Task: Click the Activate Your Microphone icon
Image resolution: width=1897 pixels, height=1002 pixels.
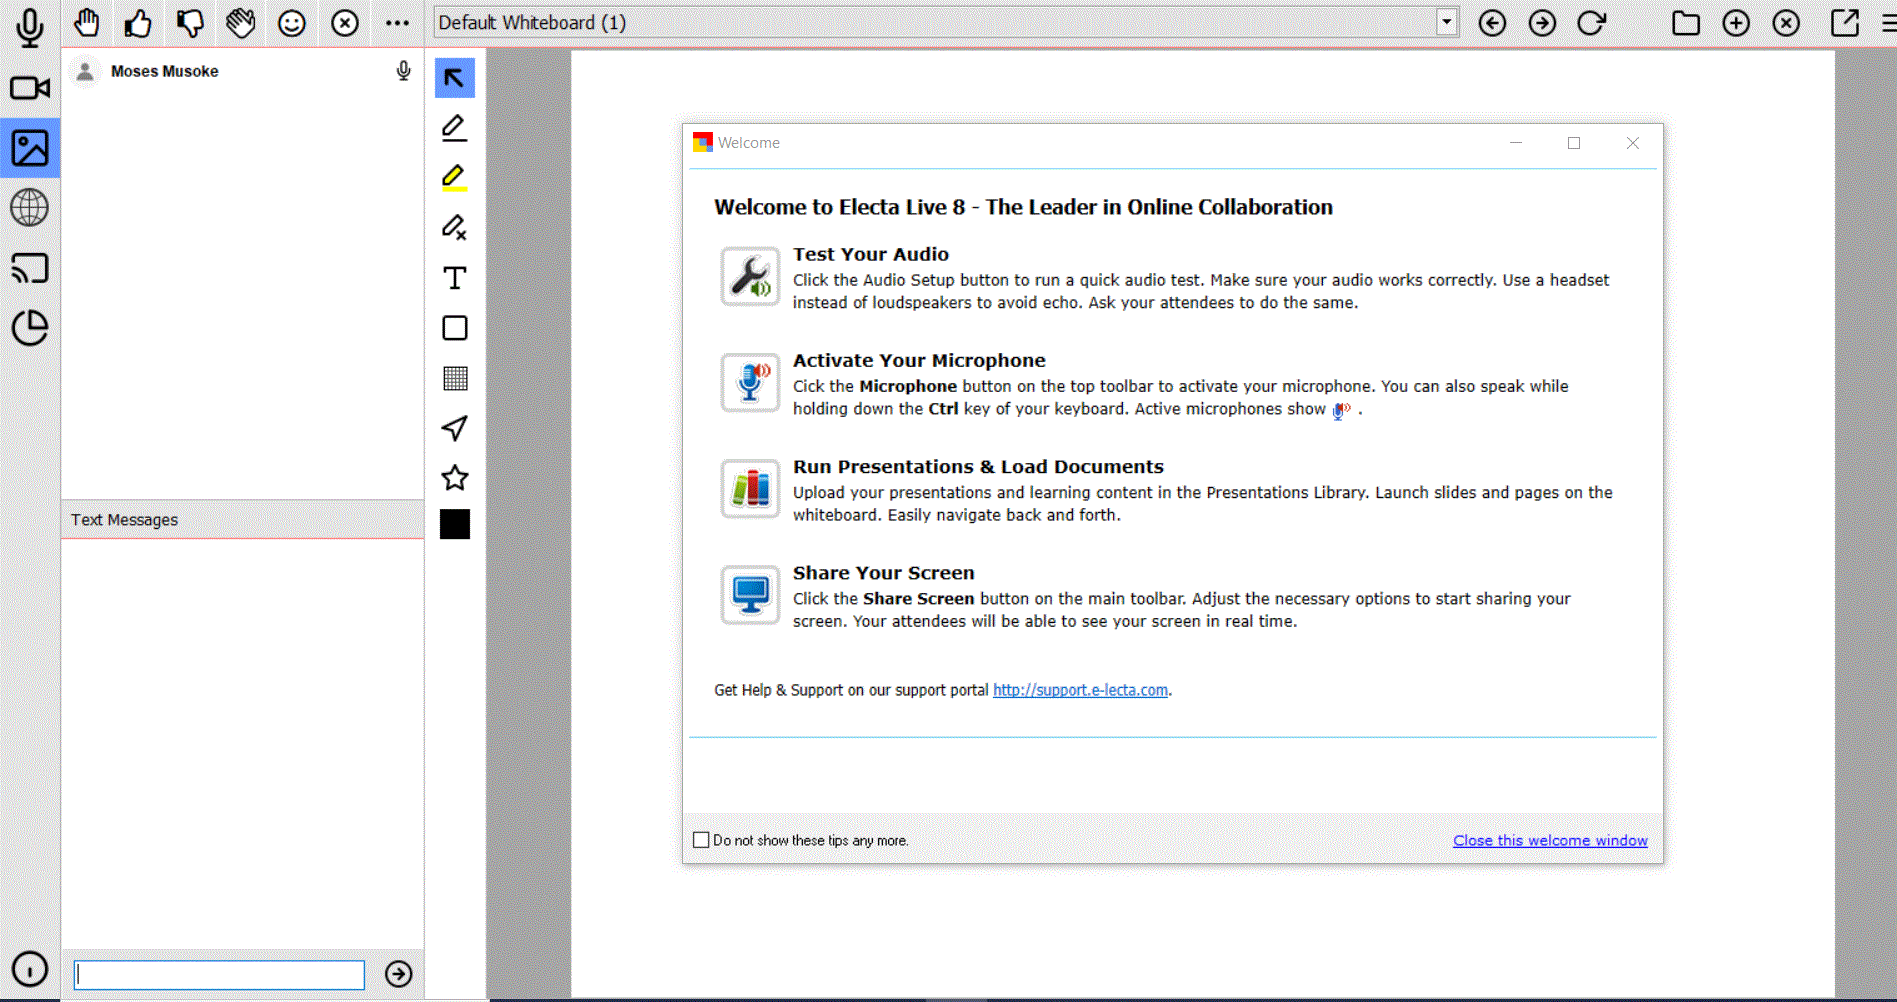Action: coord(750,382)
